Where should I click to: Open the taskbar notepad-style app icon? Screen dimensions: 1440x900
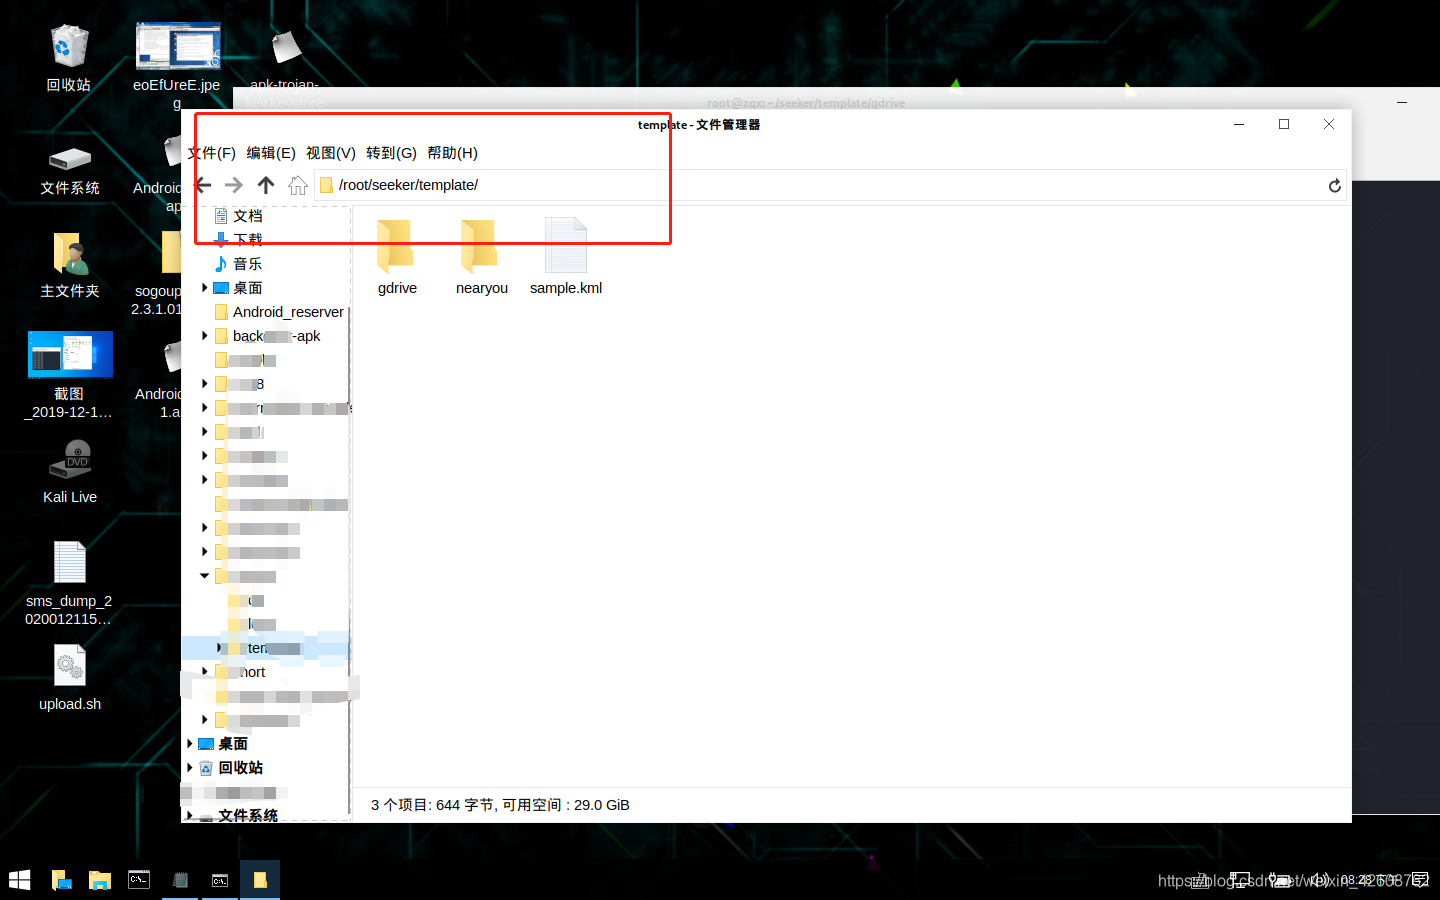180,880
